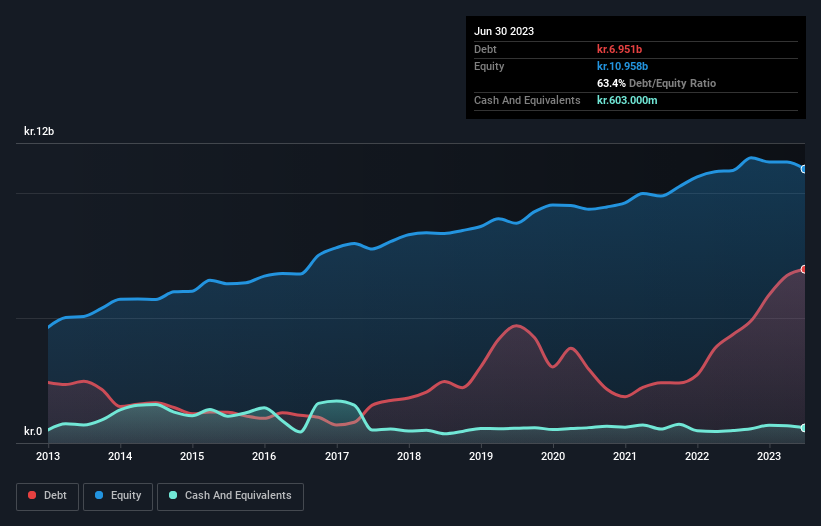Screen dimensions: 821x526
Task: Click the kr.10.958b equity value
Action: click(623, 66)
